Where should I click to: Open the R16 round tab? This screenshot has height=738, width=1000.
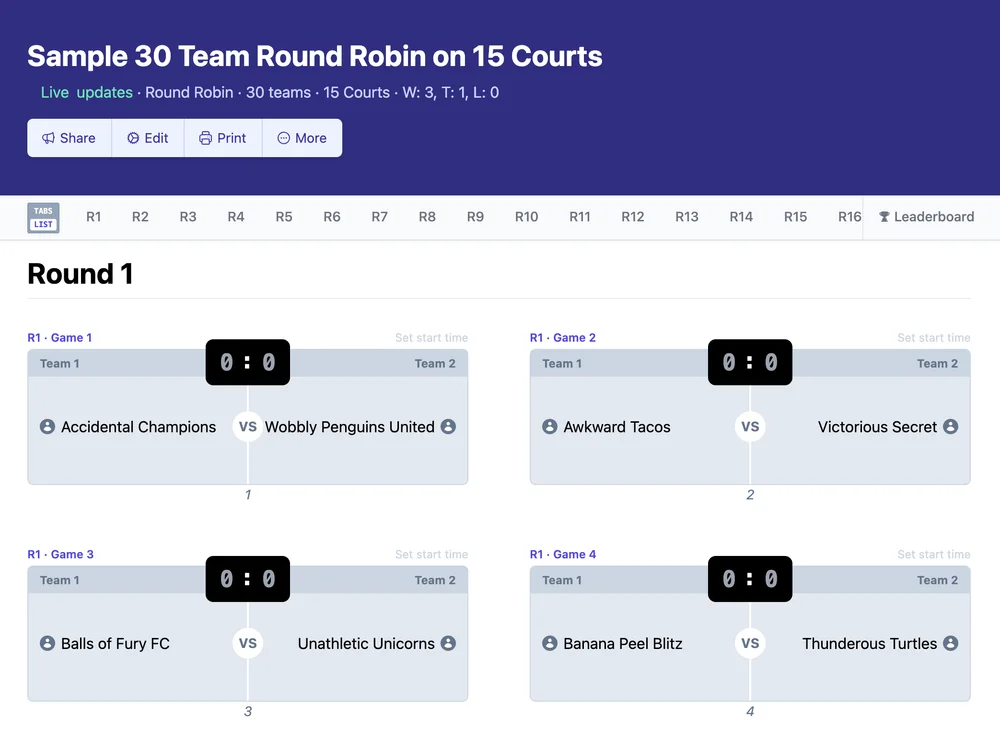point(849,217)
